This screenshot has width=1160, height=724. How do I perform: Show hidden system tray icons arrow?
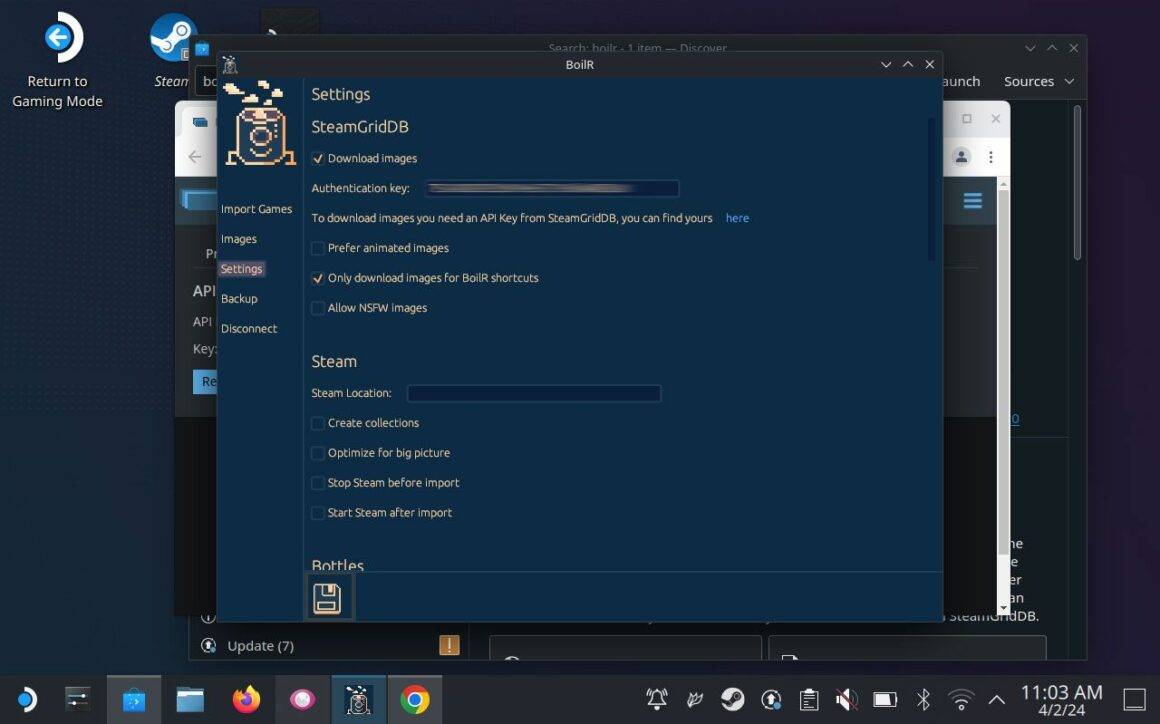point(996,699)
